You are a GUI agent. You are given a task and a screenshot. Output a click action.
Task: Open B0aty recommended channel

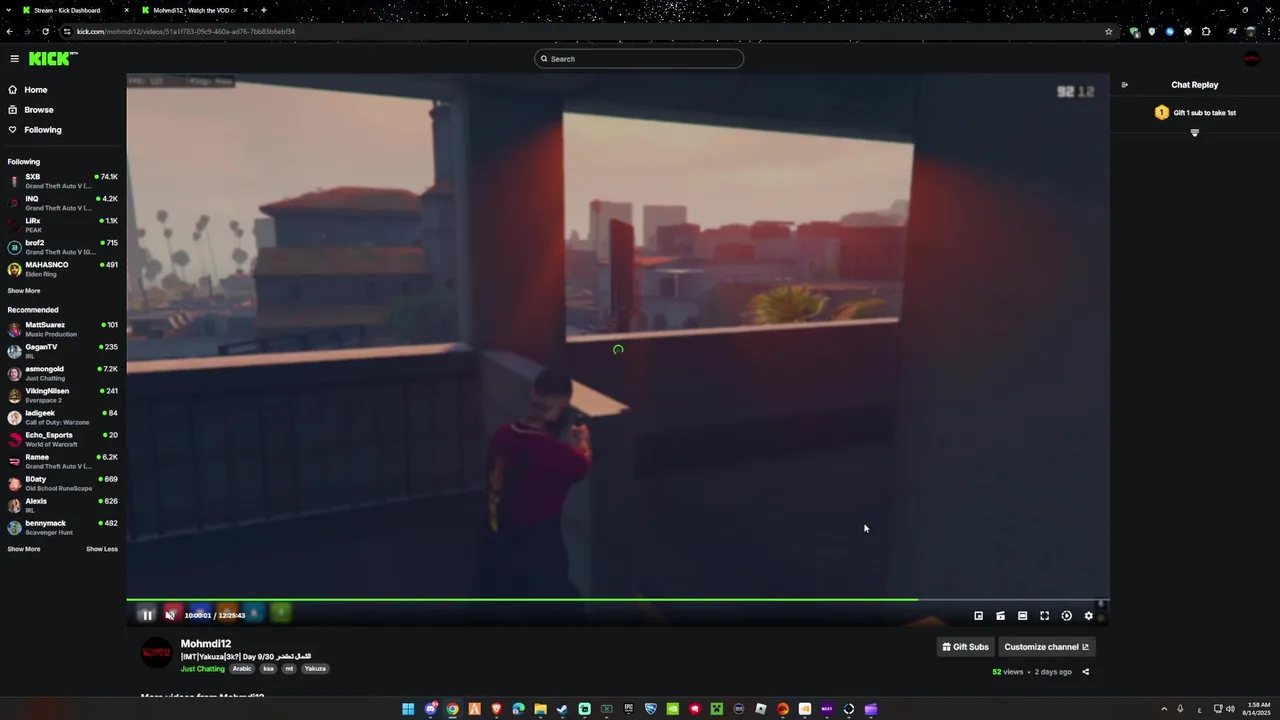pyautogui.click(x=63, y=483)
